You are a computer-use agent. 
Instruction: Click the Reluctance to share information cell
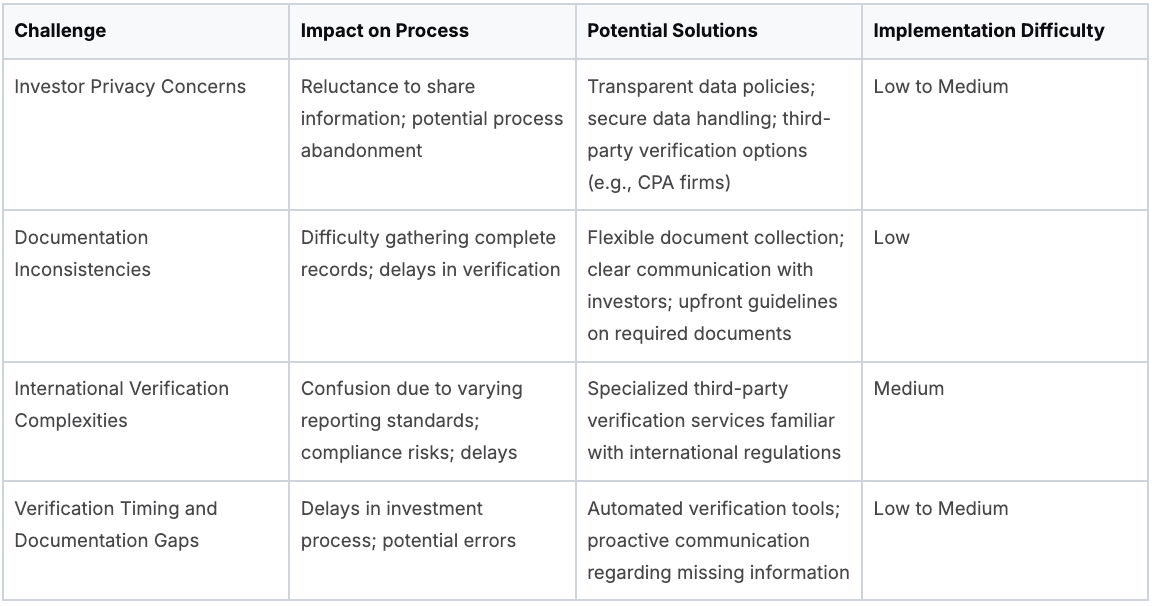pyautogui.click(x=432, y=135)
